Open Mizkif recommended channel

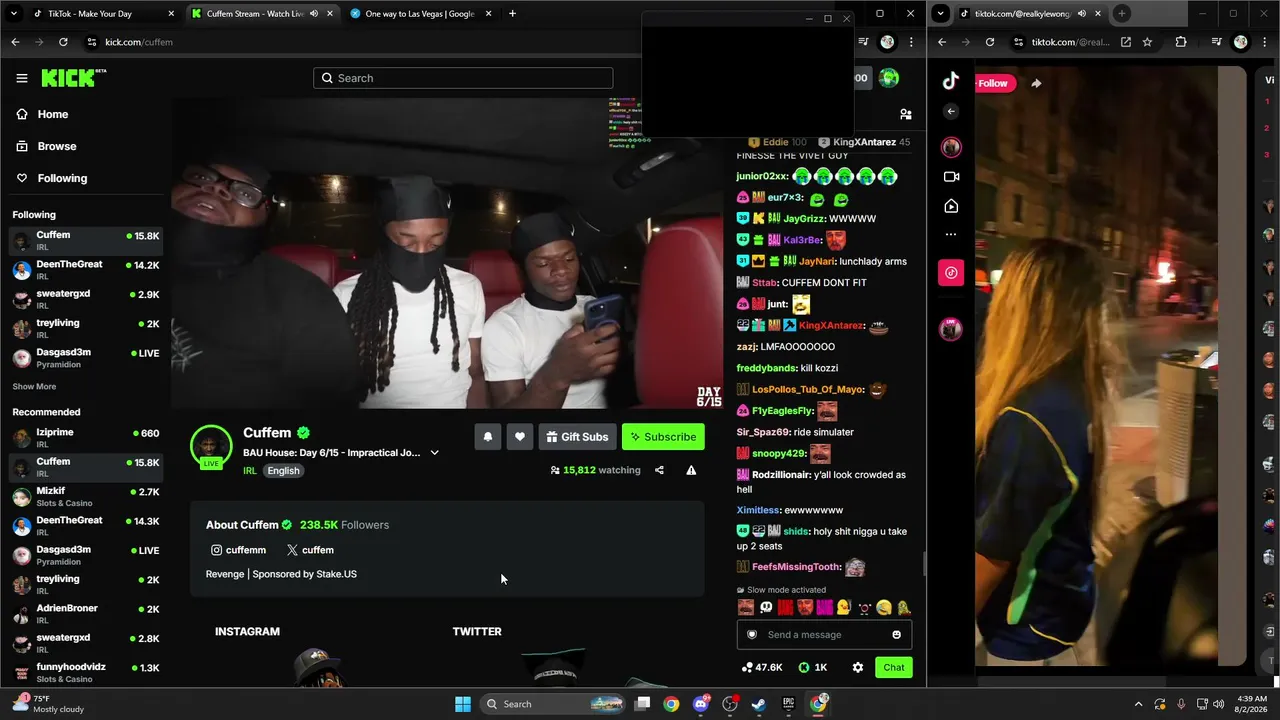(85, 496)
